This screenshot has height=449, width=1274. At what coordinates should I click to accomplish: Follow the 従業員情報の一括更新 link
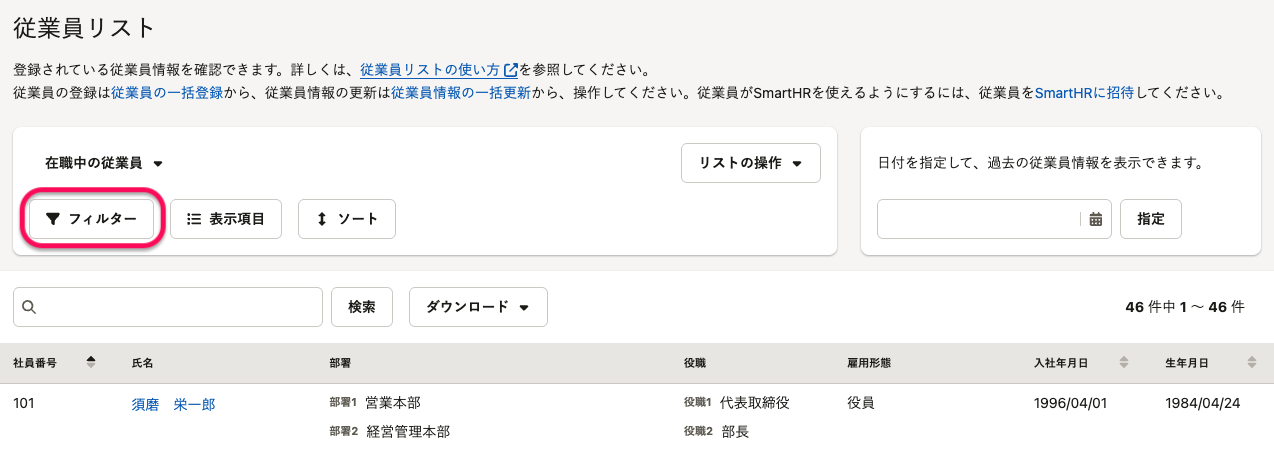[460, 92]
